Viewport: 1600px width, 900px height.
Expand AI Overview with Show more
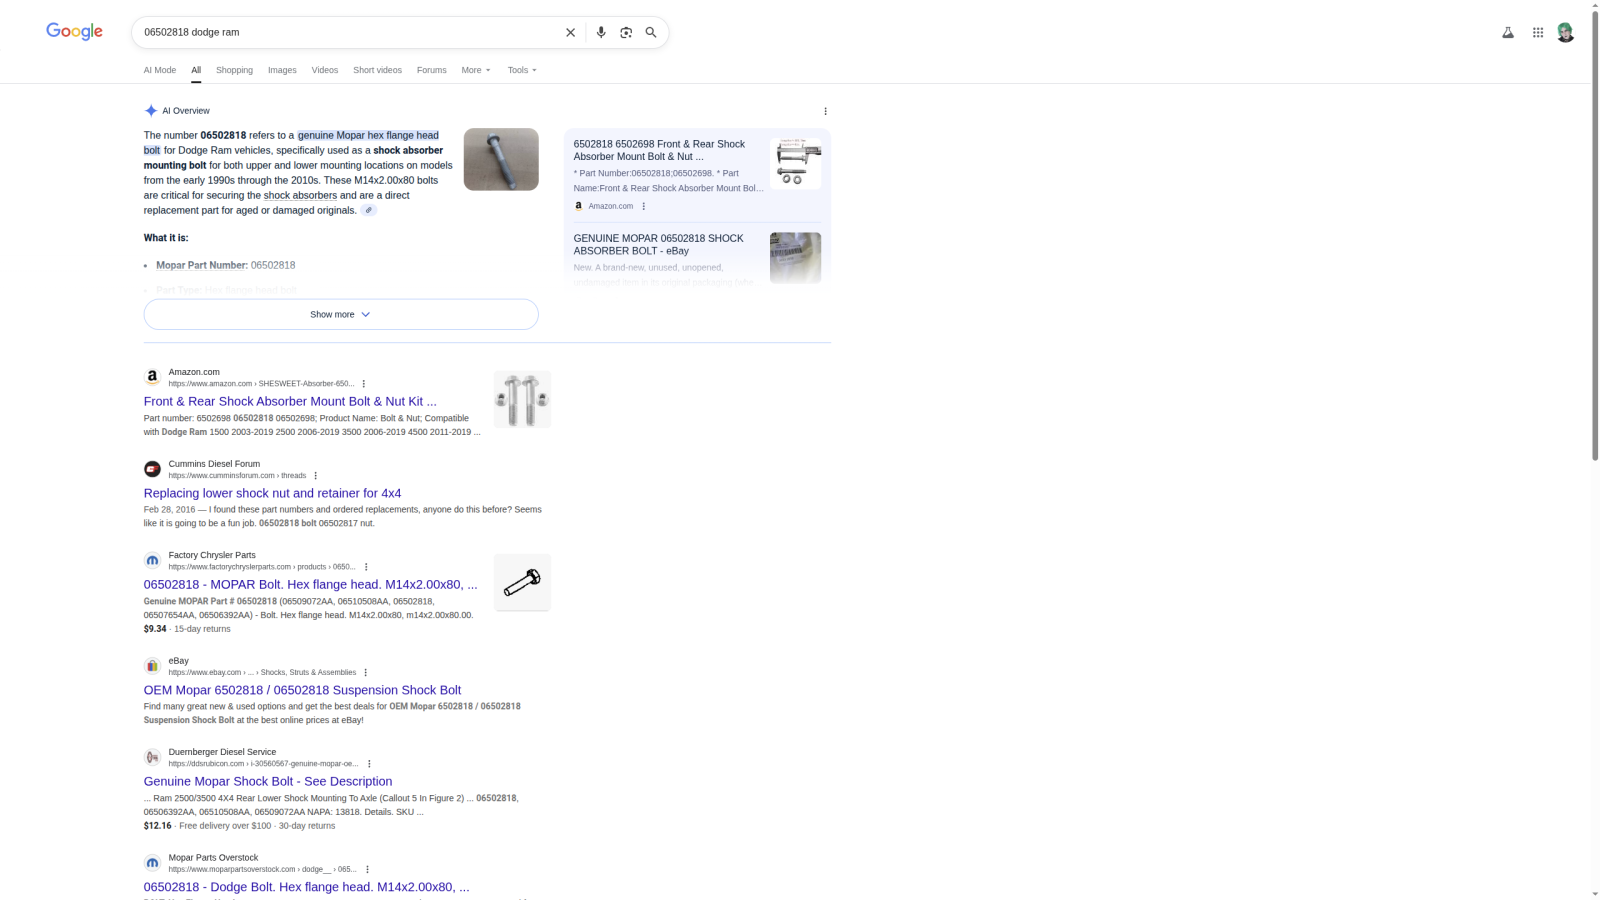click(x=340, y=314)
